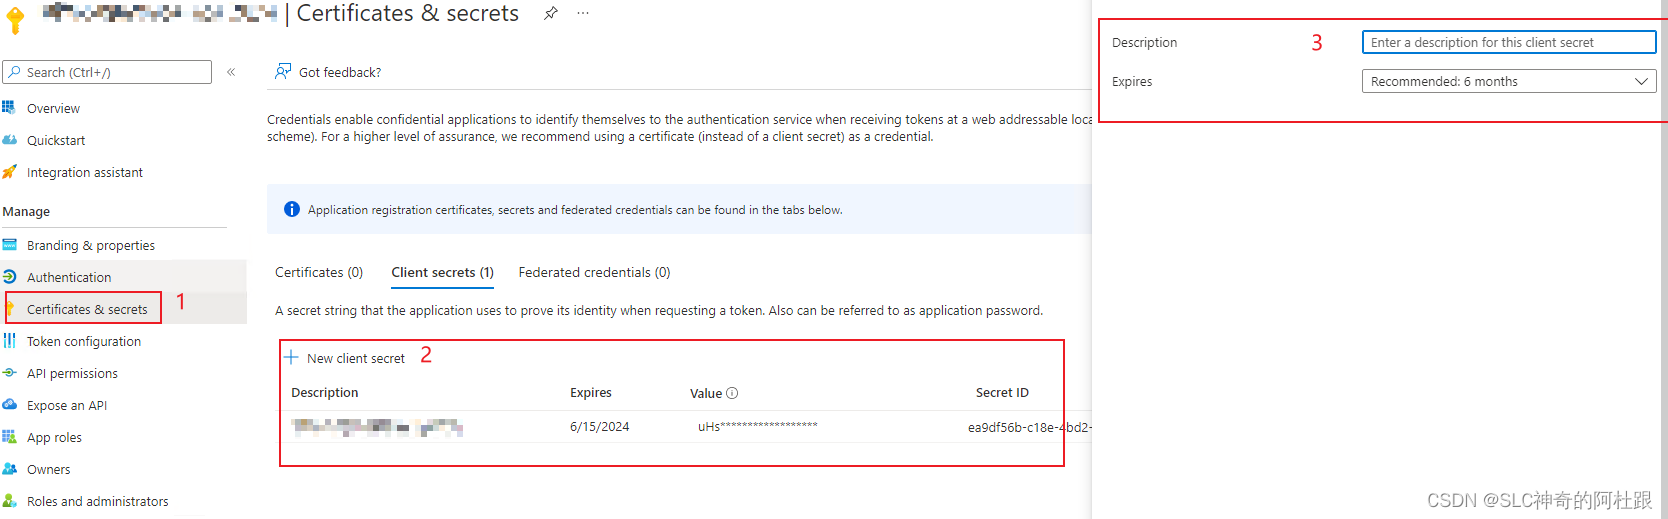
Task: Click the plus icon for New client secret
Action: [x=291, y=357]
